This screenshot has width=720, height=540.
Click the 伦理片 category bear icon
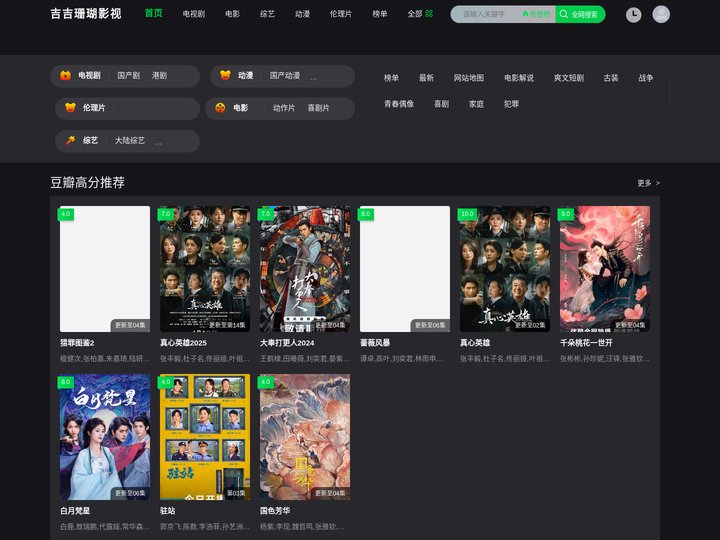pyautogui.click(x=70, y=108)
